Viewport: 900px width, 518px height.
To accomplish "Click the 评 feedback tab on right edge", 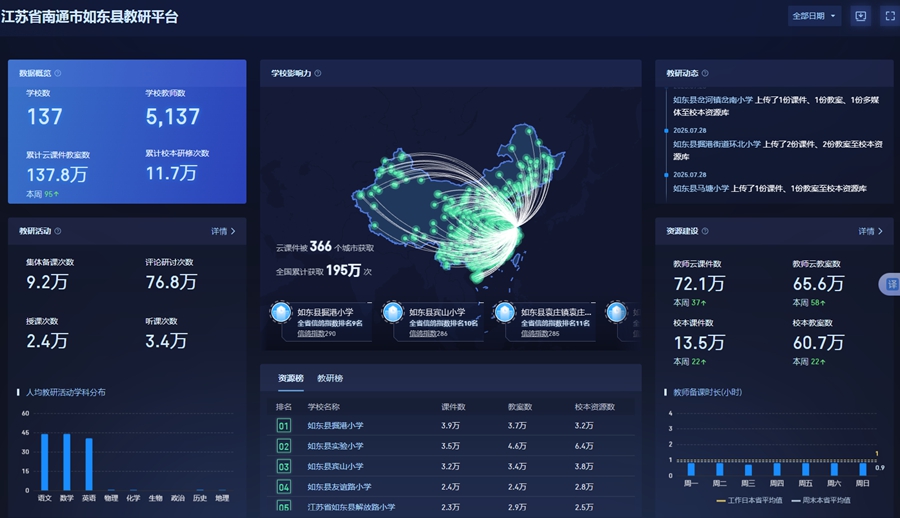I will coord(892,284).
